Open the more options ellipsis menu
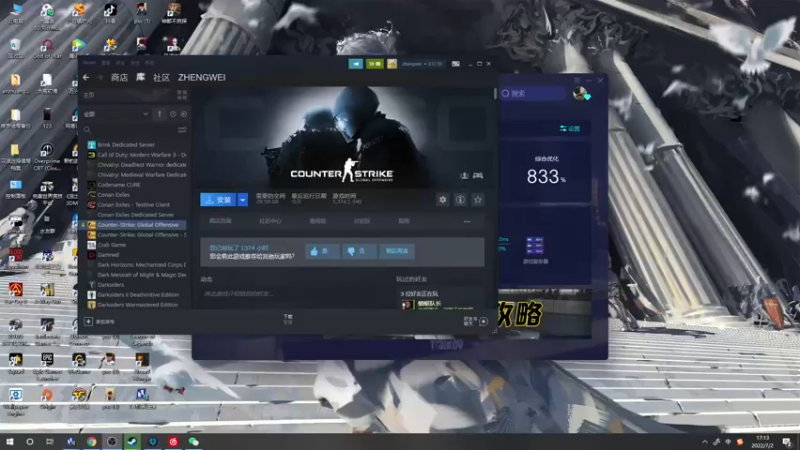This screenshot has width=800, height=450. [x=467, y=221]
